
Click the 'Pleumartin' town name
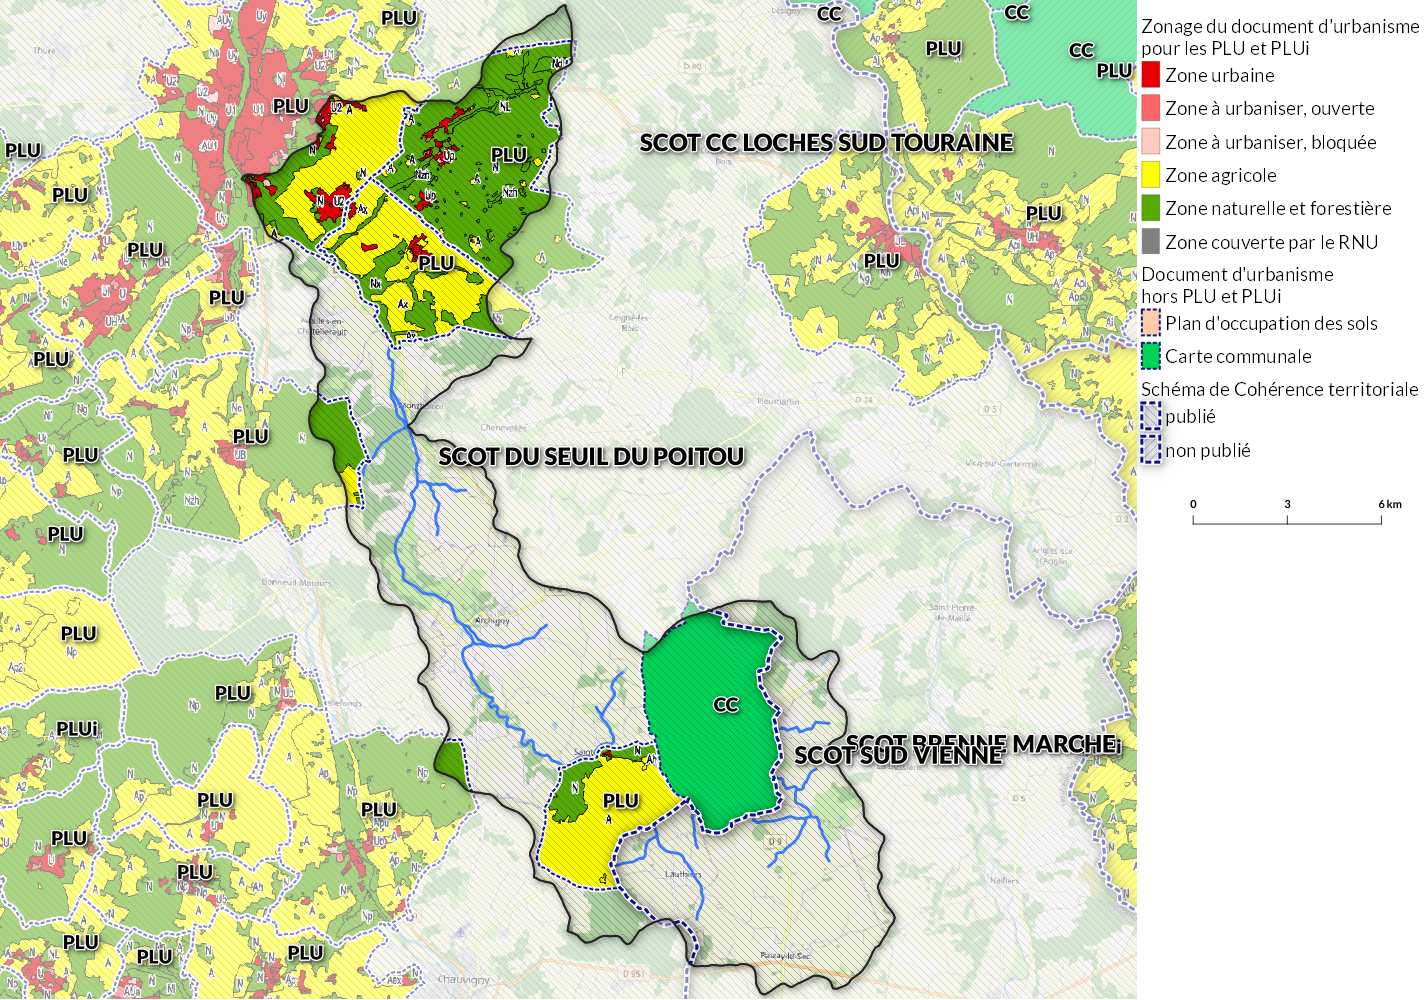coord(778,401)
